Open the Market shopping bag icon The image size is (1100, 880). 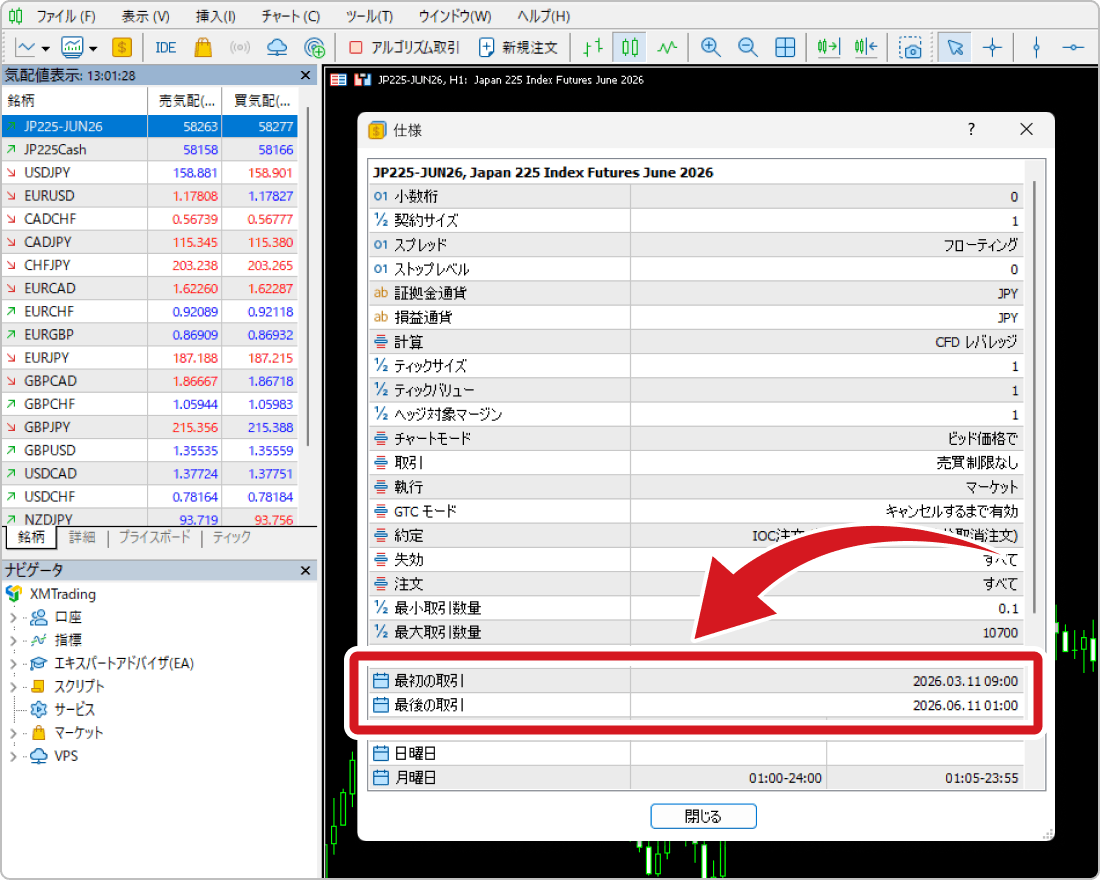click(x=203, y=47)
